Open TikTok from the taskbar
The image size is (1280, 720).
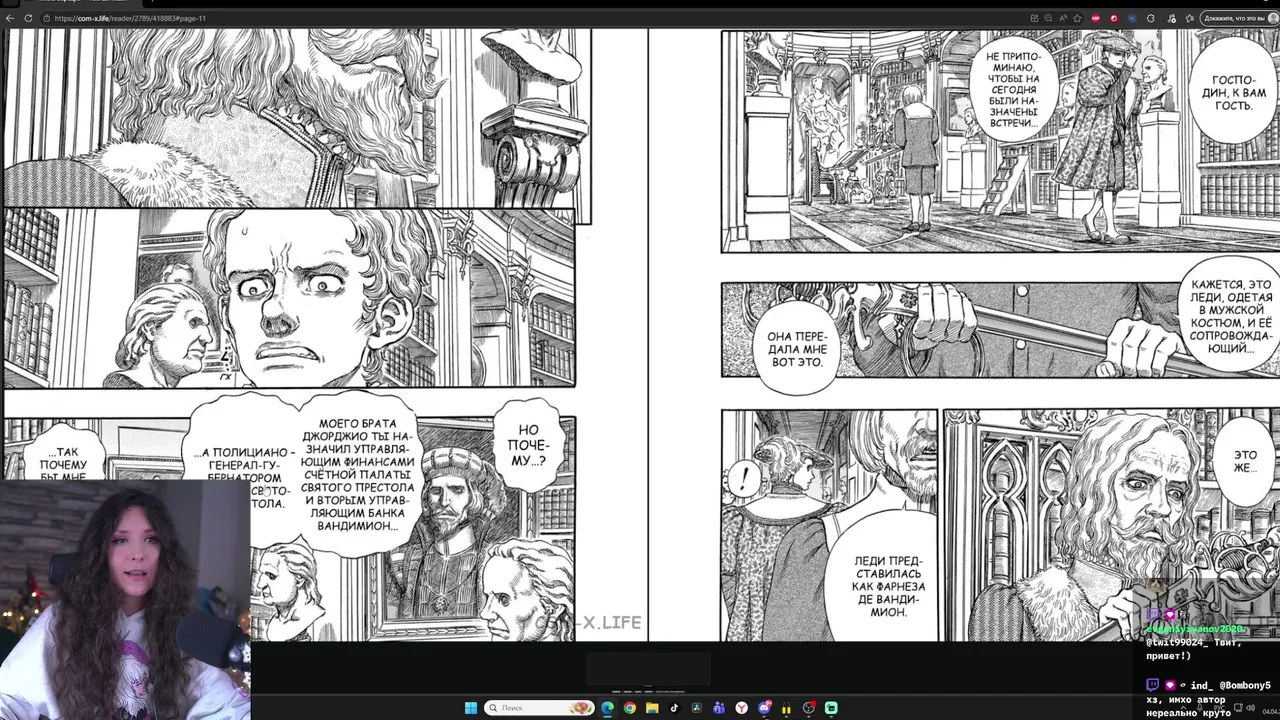674,708
